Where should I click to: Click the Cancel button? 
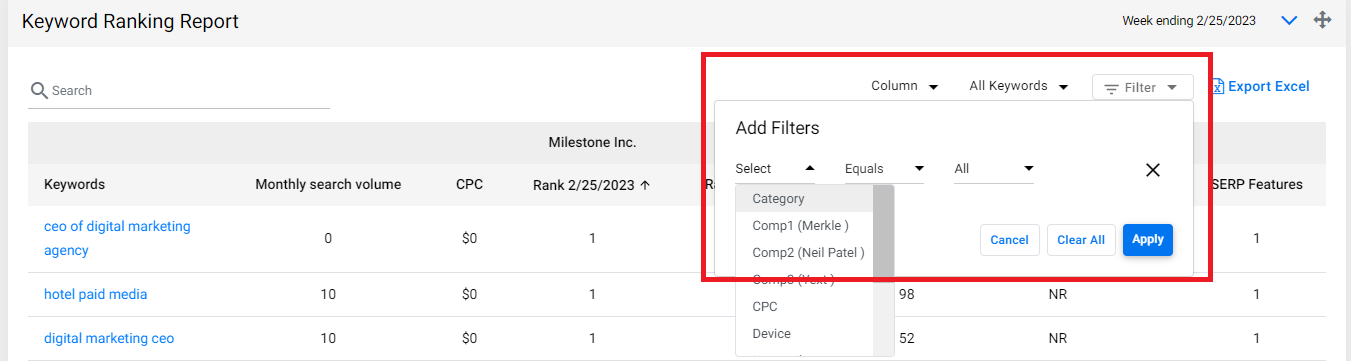1009,240
